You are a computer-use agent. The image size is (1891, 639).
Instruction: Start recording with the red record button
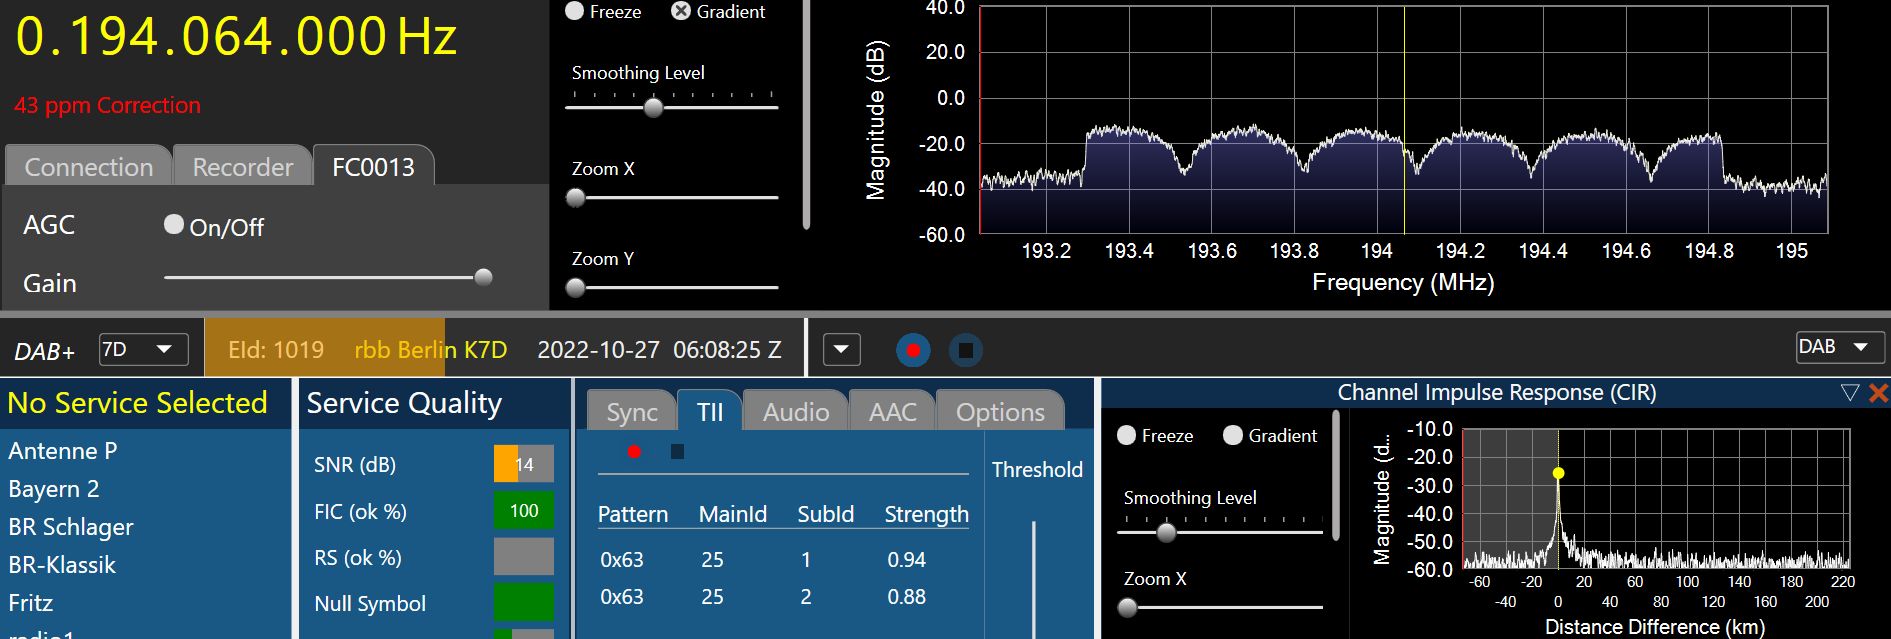(x=913, y=350)
